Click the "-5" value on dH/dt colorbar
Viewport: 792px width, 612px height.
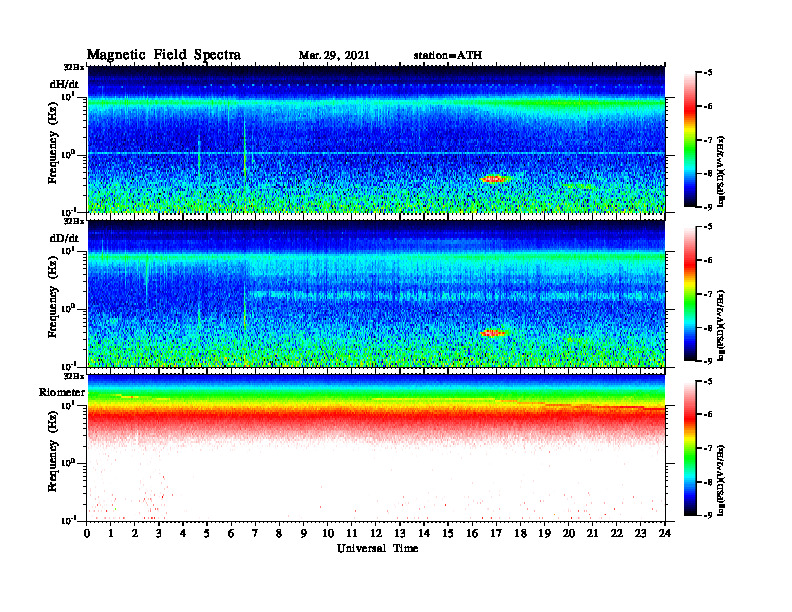click(708, 73)
